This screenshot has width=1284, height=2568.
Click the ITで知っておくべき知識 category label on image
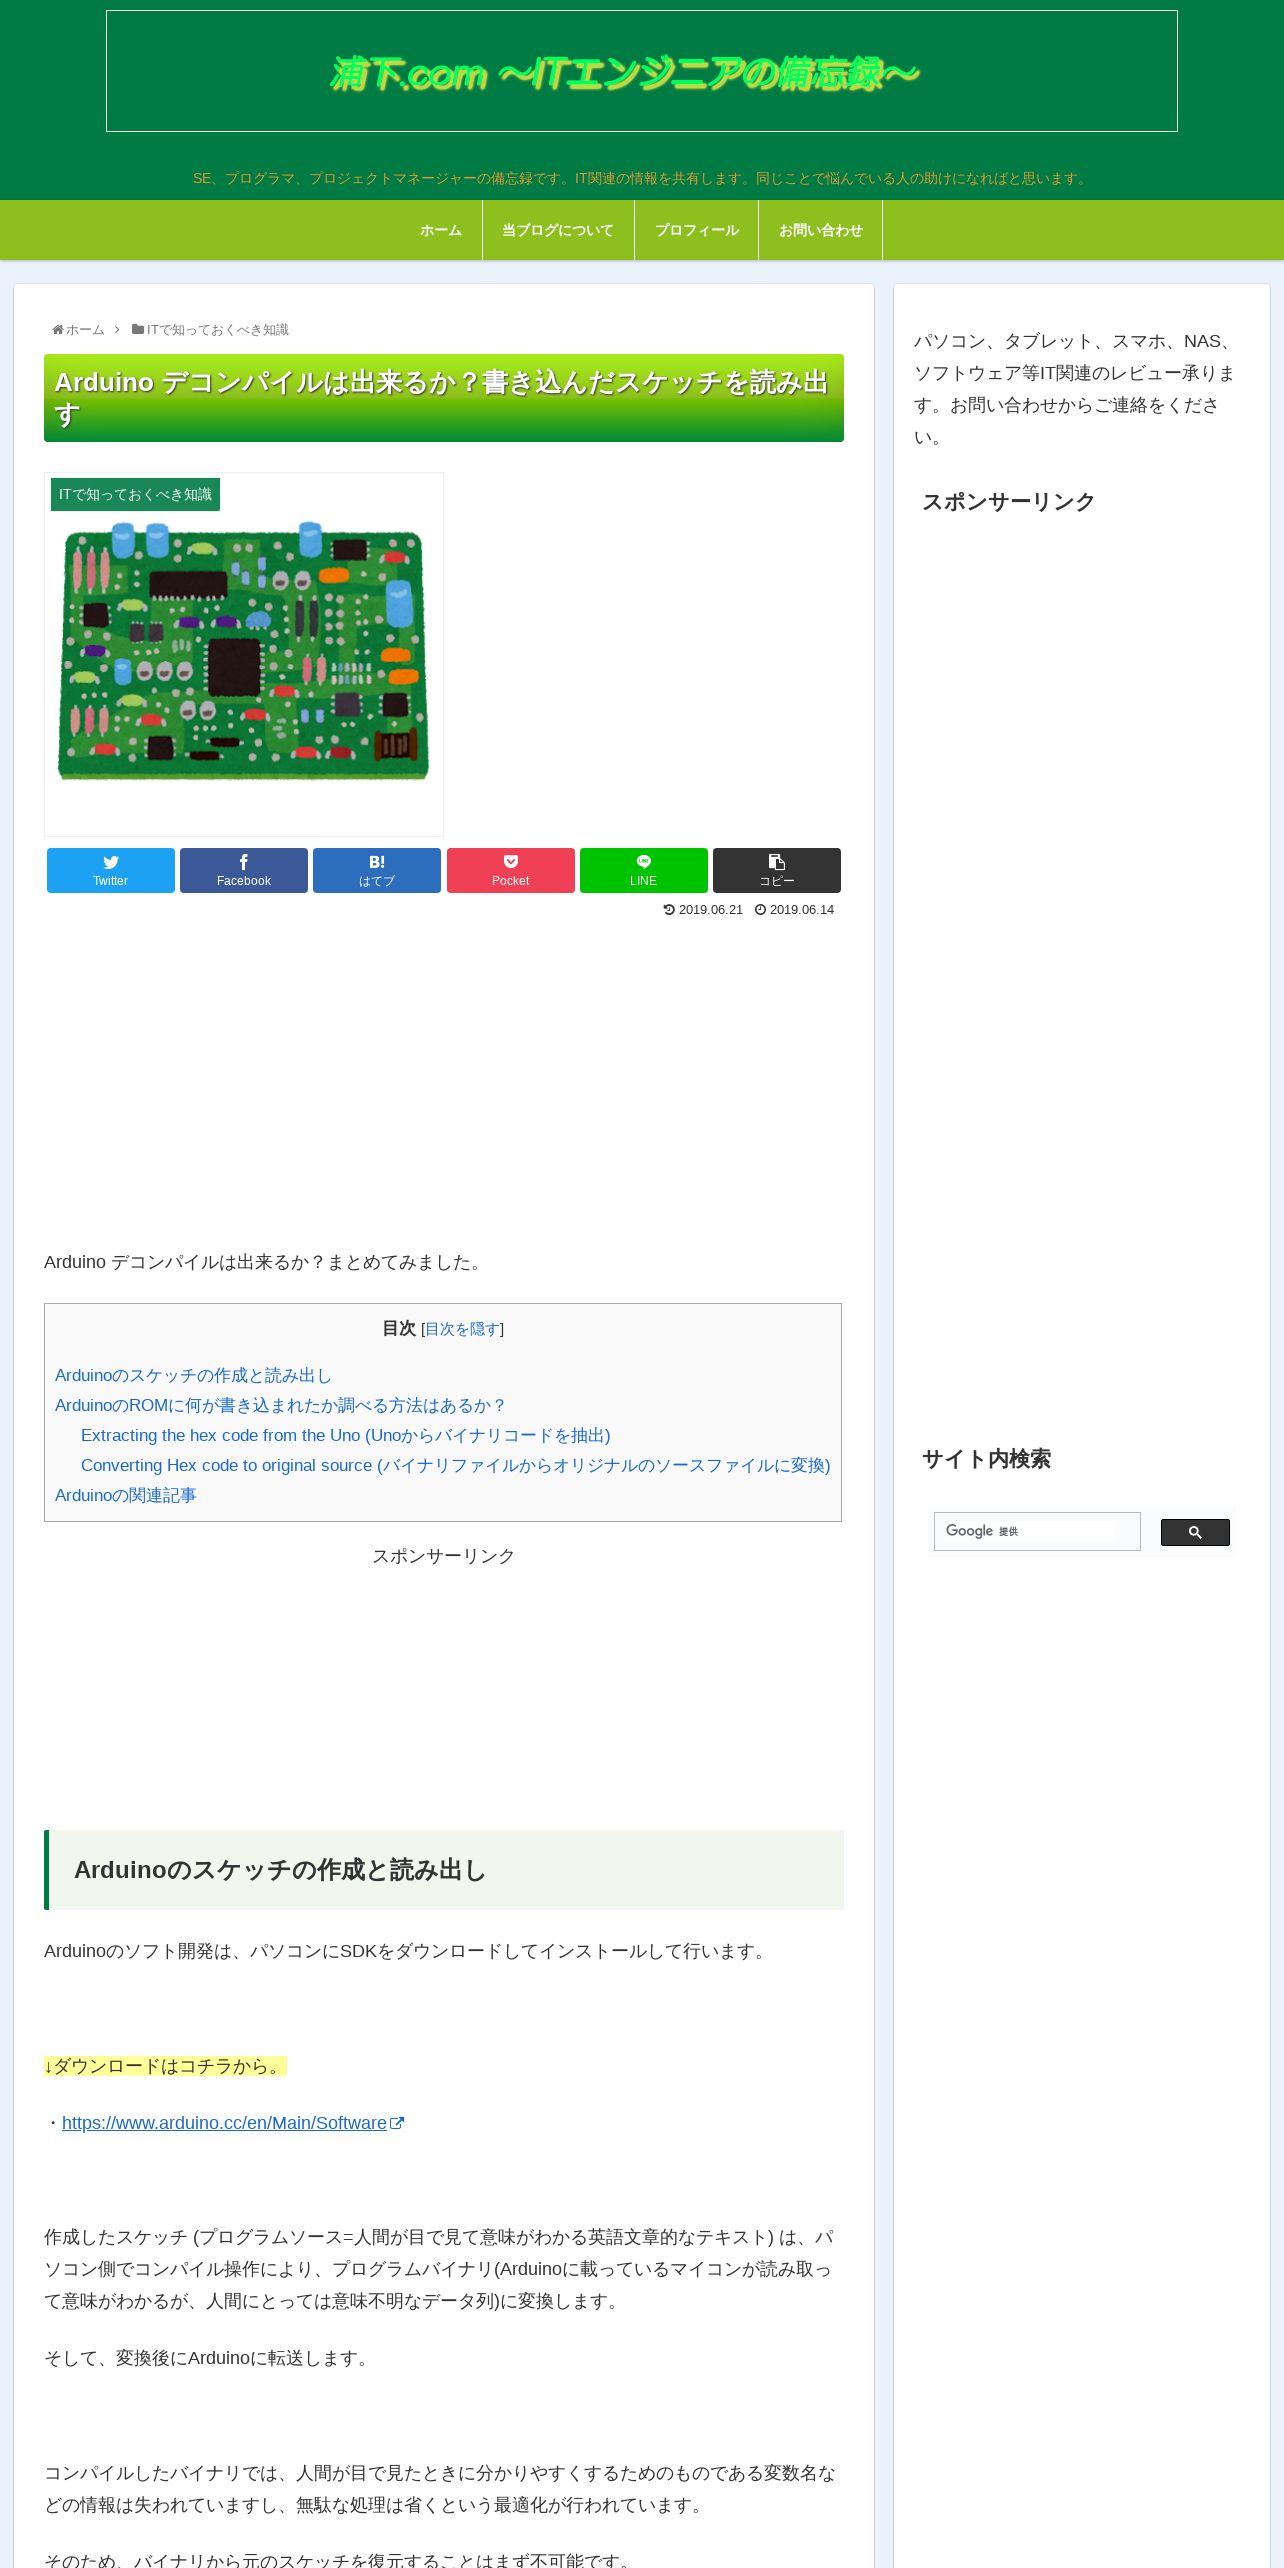(x=135, y=495)
